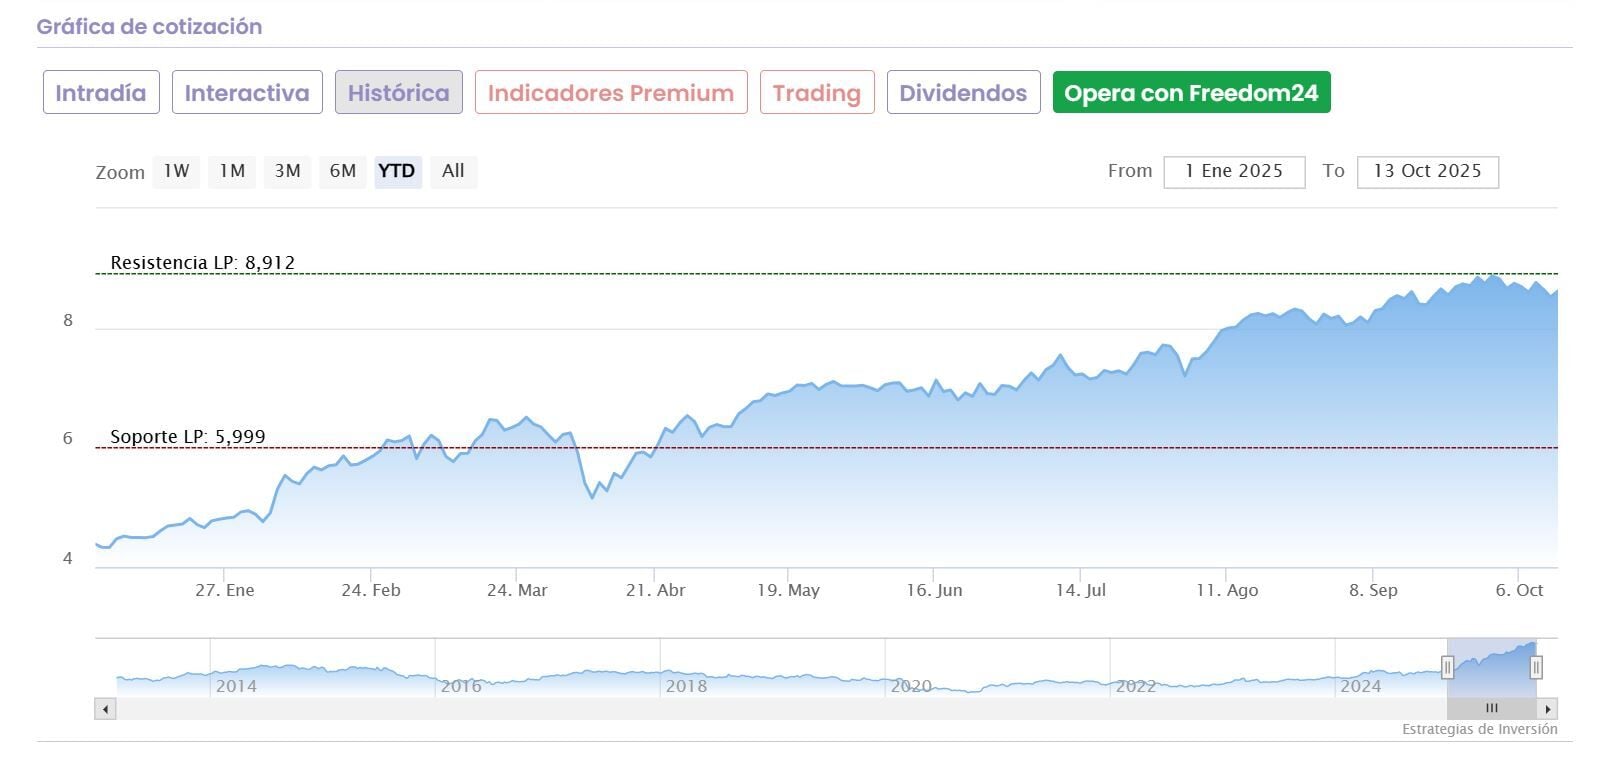Click the left scroll arrow of navigator
1614x765 pixels.
[105, 709]
